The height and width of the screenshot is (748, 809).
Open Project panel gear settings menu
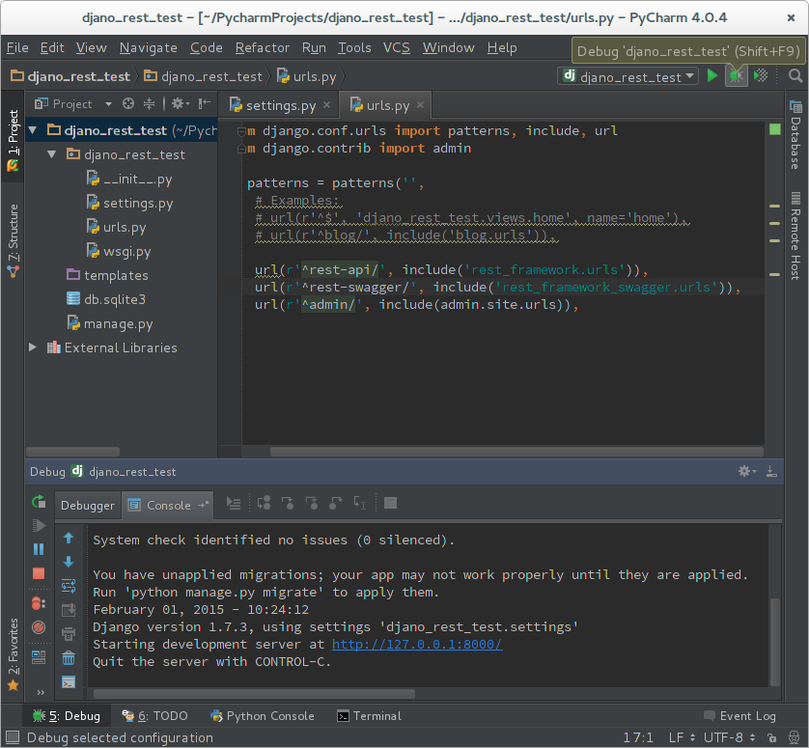pos(180,104)
